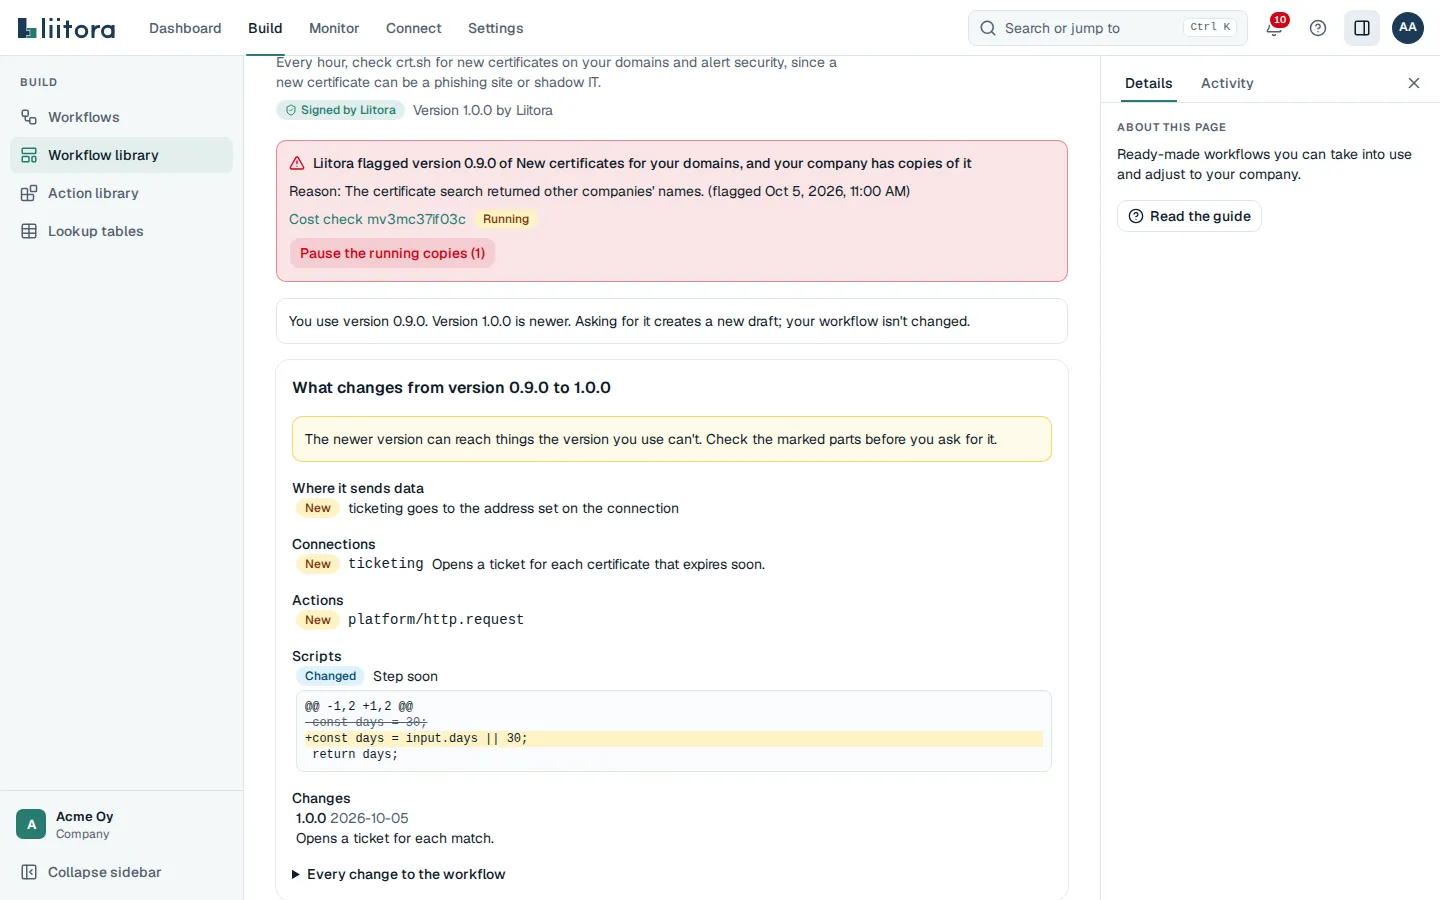Open Workflow library in the sidebar

click(x=121, y=155)
